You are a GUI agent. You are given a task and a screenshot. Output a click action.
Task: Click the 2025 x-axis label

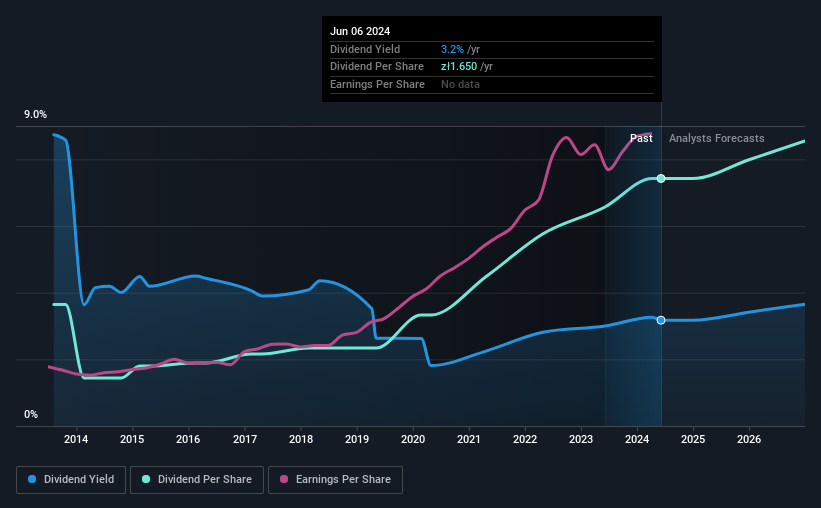click(x=693, y=439)
